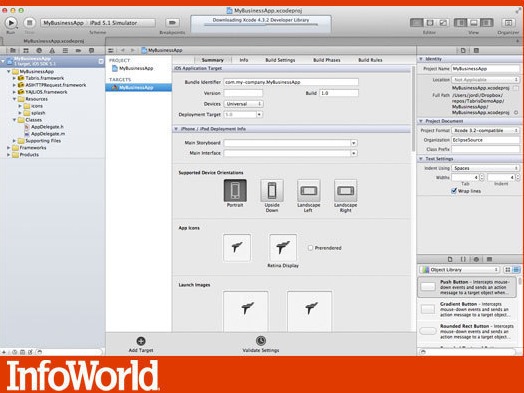Image resolution: width=524 pixels, height=393 pixels.
Task: Show the Quick Help inspector icon
Action: [476, 50]
